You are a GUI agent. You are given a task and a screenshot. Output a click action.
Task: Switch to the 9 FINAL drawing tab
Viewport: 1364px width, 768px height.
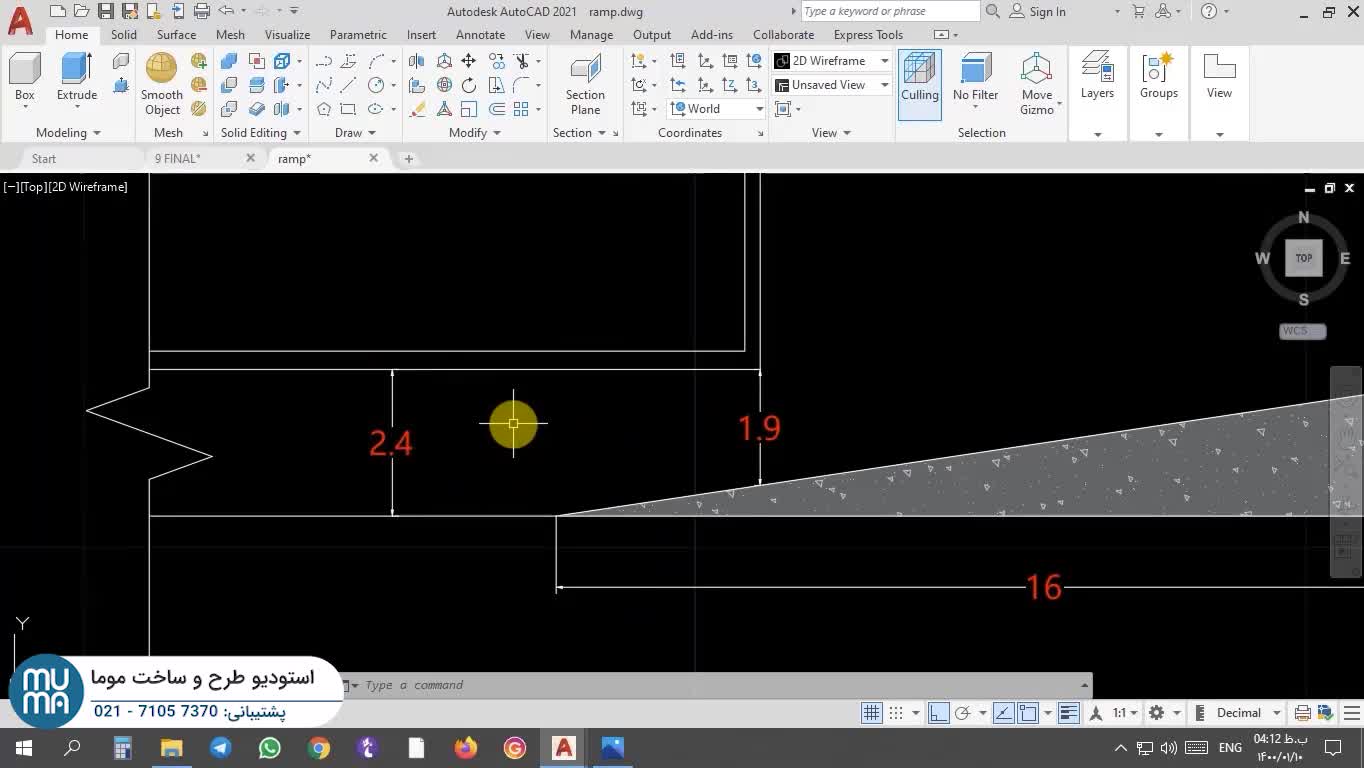point(178,159)
